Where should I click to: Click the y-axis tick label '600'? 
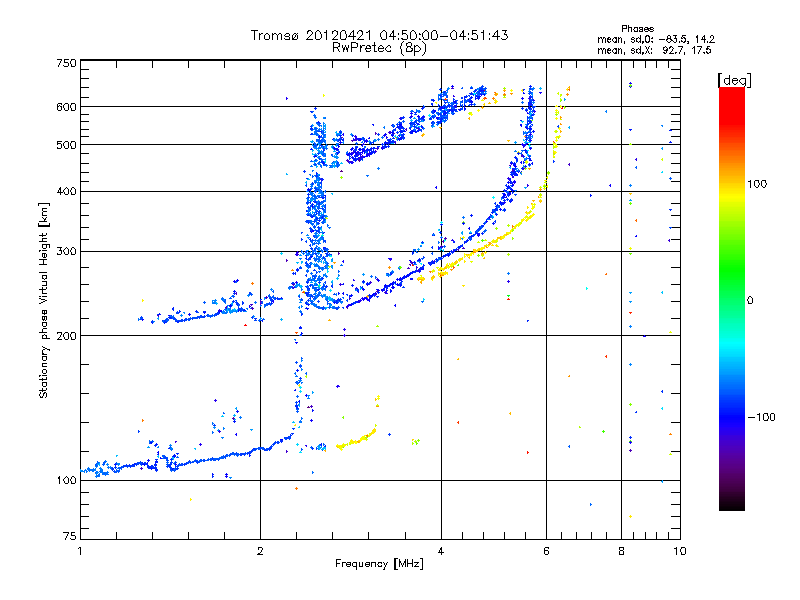coord(66,107)
